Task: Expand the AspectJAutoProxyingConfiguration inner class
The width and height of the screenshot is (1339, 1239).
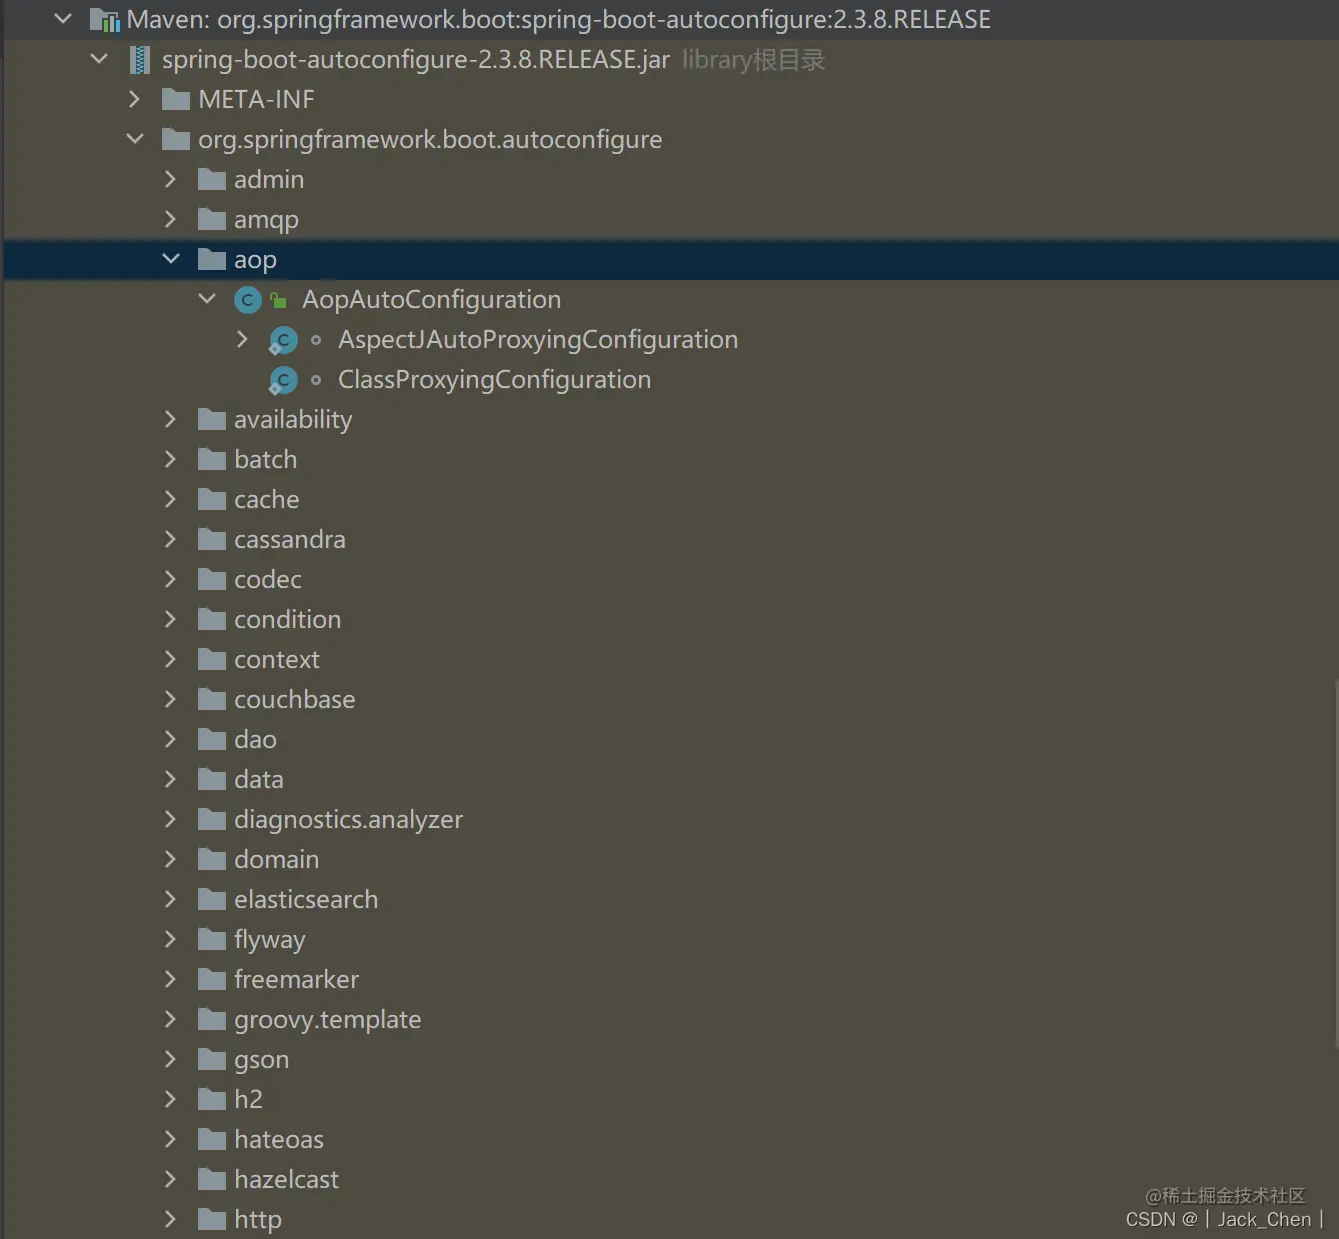Action: 243,339
